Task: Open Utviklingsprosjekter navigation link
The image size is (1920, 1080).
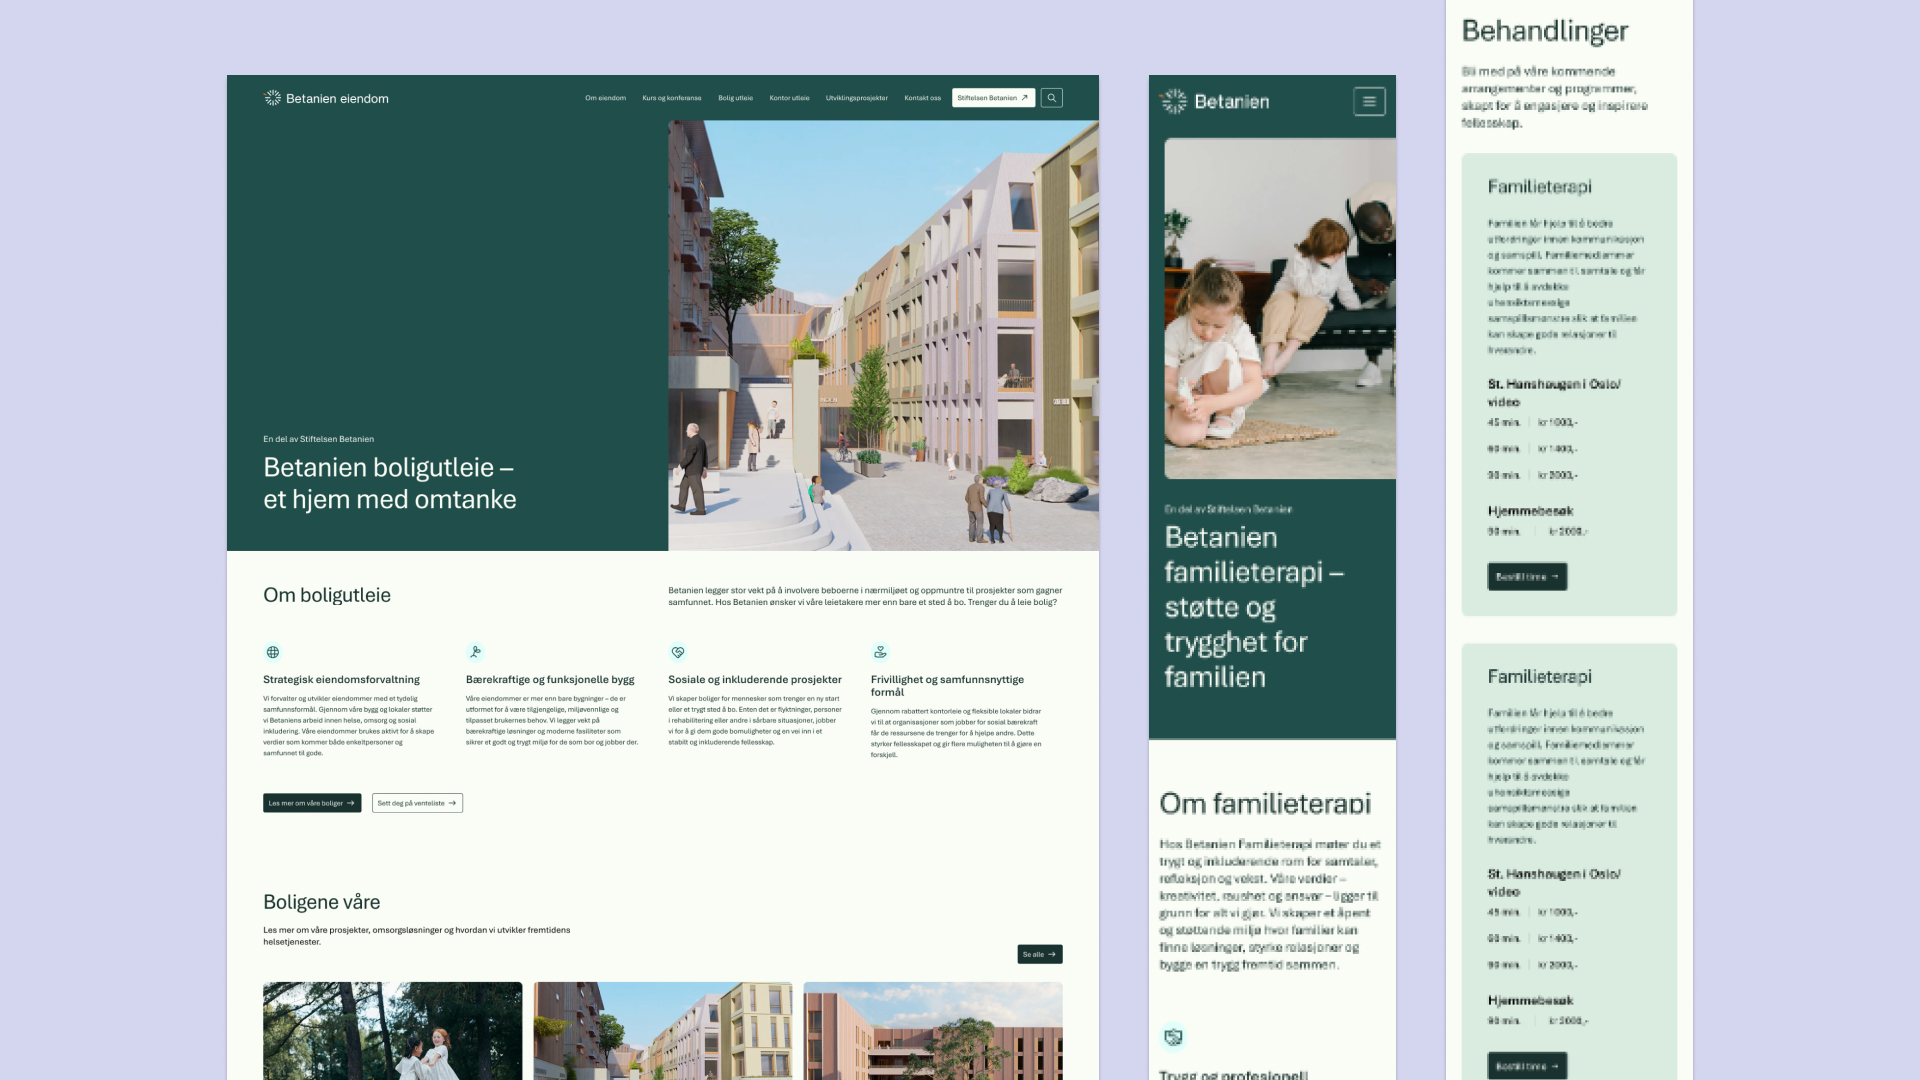Action: (x=856, y=98)
